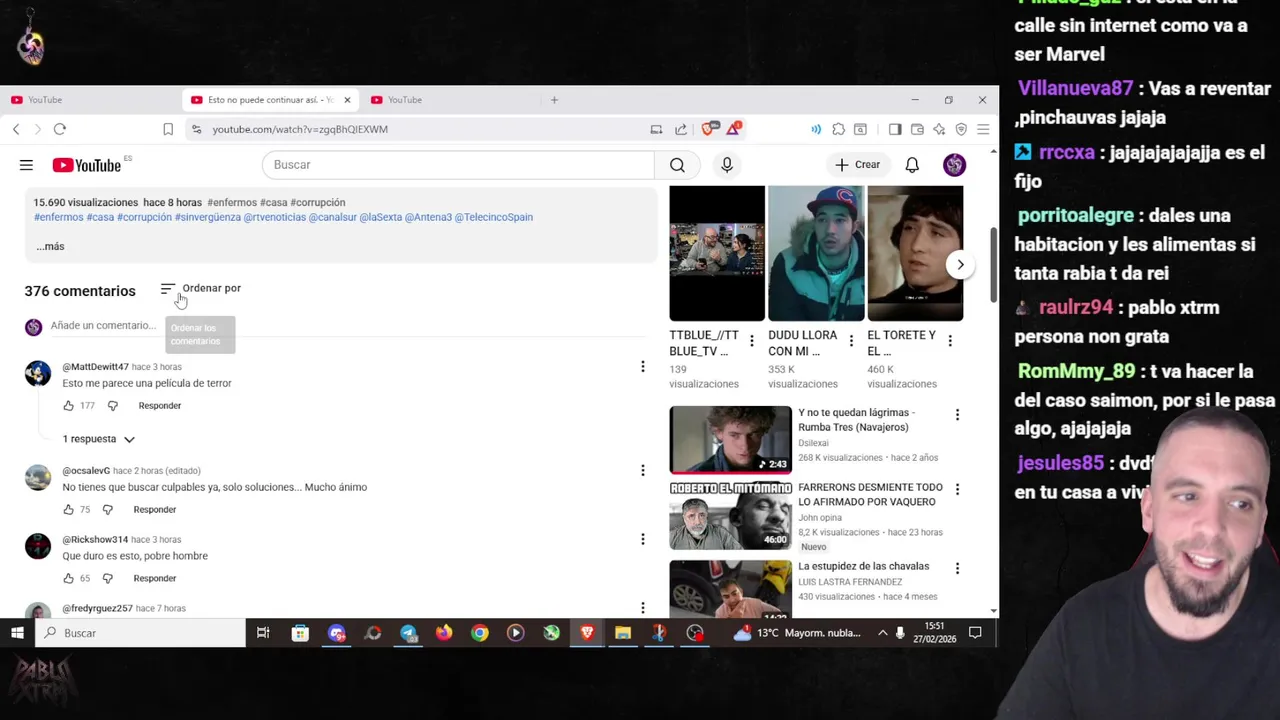Switch to the third YouTube tab
1280x720 pixels.
[x=450, y=100]
